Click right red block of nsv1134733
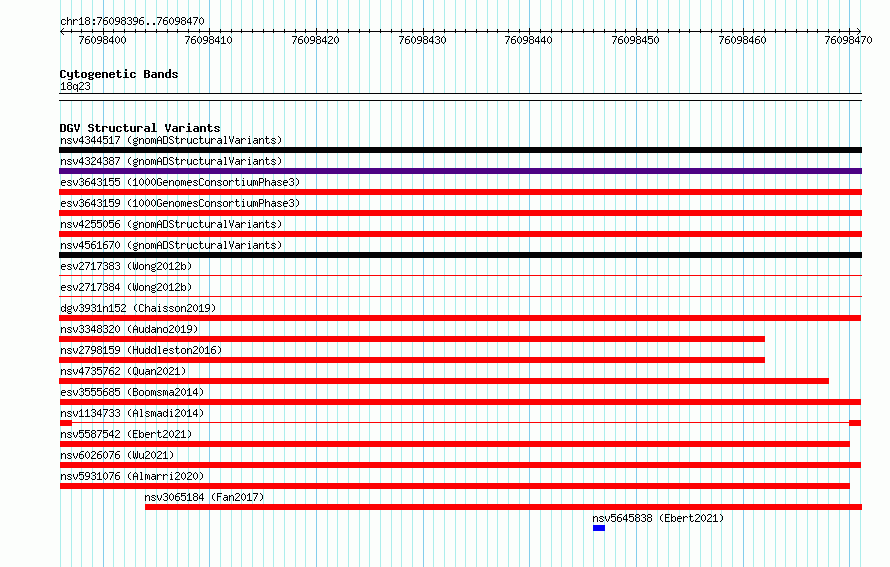 pyautogui.click(x=855, y=423)
